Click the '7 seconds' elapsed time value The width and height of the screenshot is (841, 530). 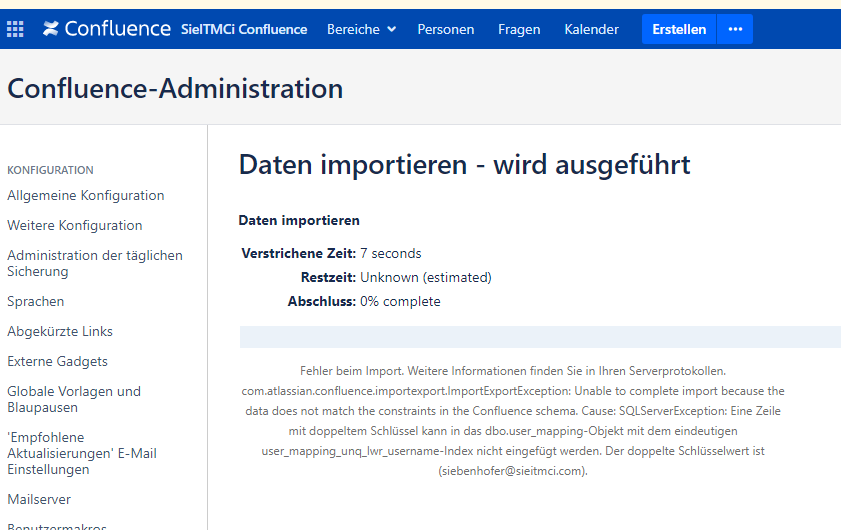(x=390, y=253)
